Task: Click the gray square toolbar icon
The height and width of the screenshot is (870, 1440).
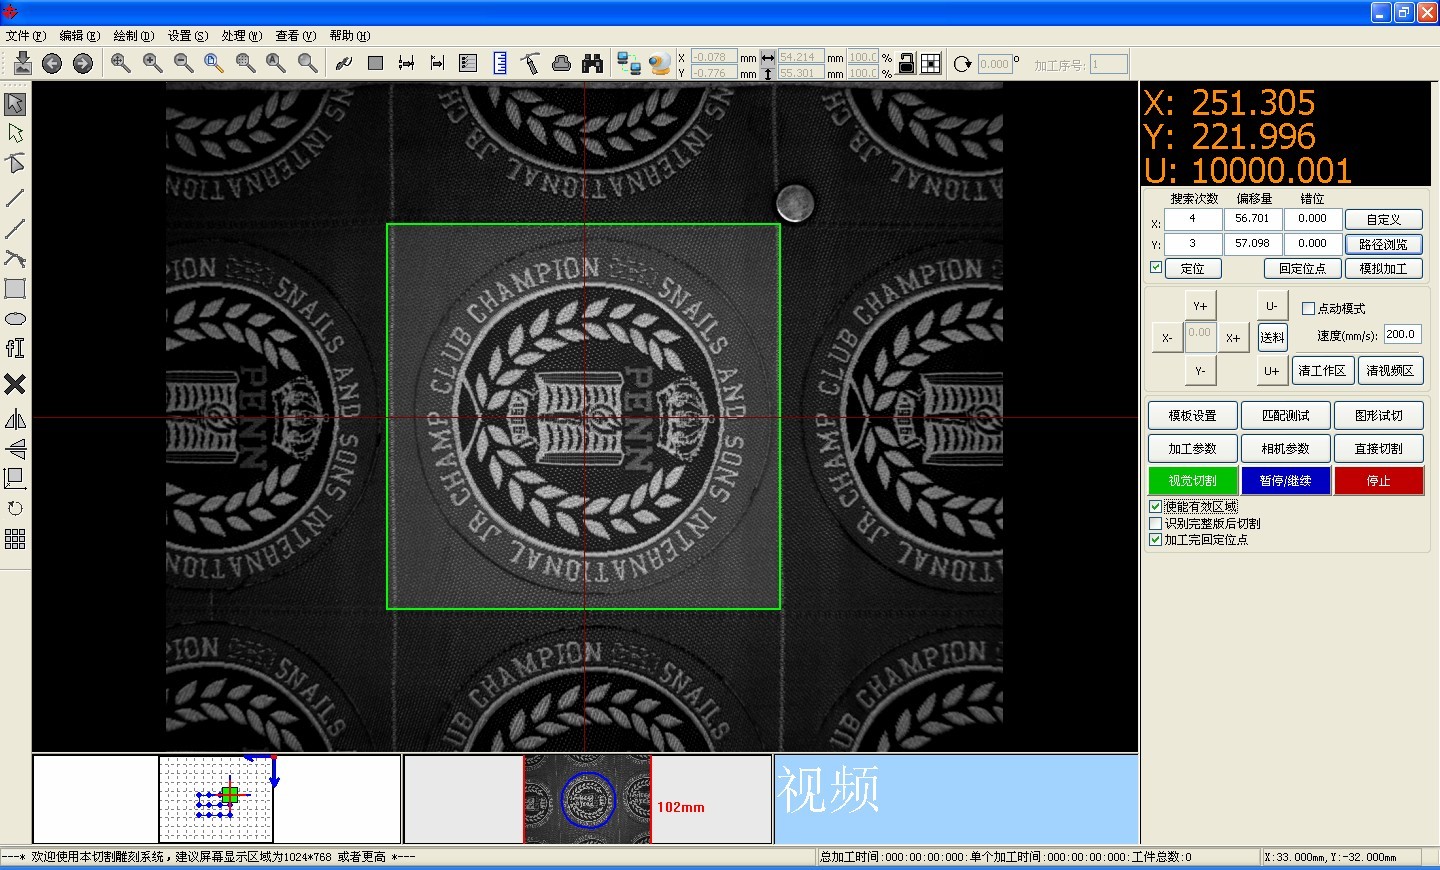Action: click(375, 63)
